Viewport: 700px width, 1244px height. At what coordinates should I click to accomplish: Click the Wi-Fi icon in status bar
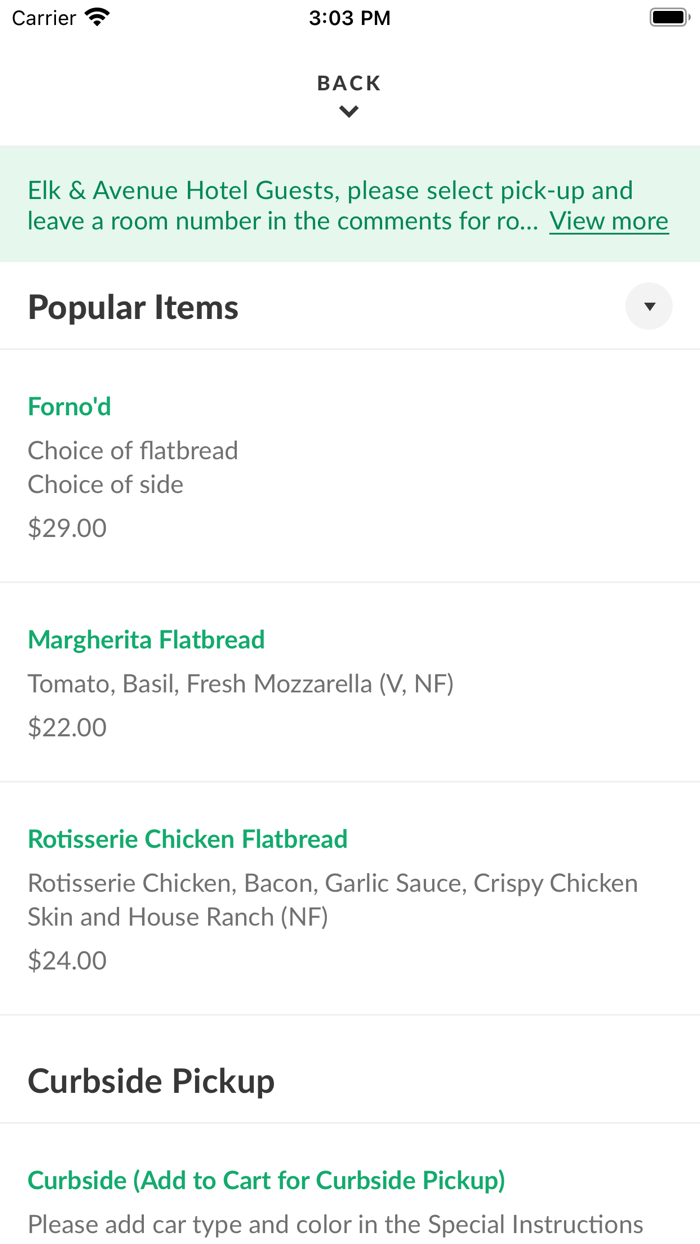tap(98, 17)
